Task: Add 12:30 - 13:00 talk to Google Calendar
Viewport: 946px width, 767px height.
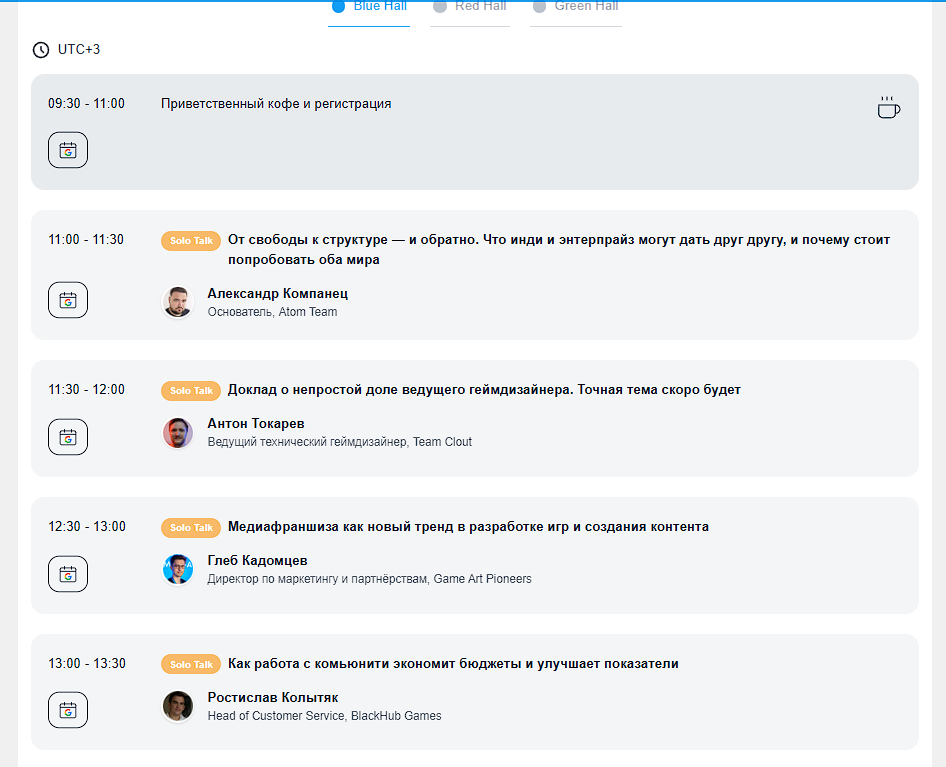Action: (68, 574)
